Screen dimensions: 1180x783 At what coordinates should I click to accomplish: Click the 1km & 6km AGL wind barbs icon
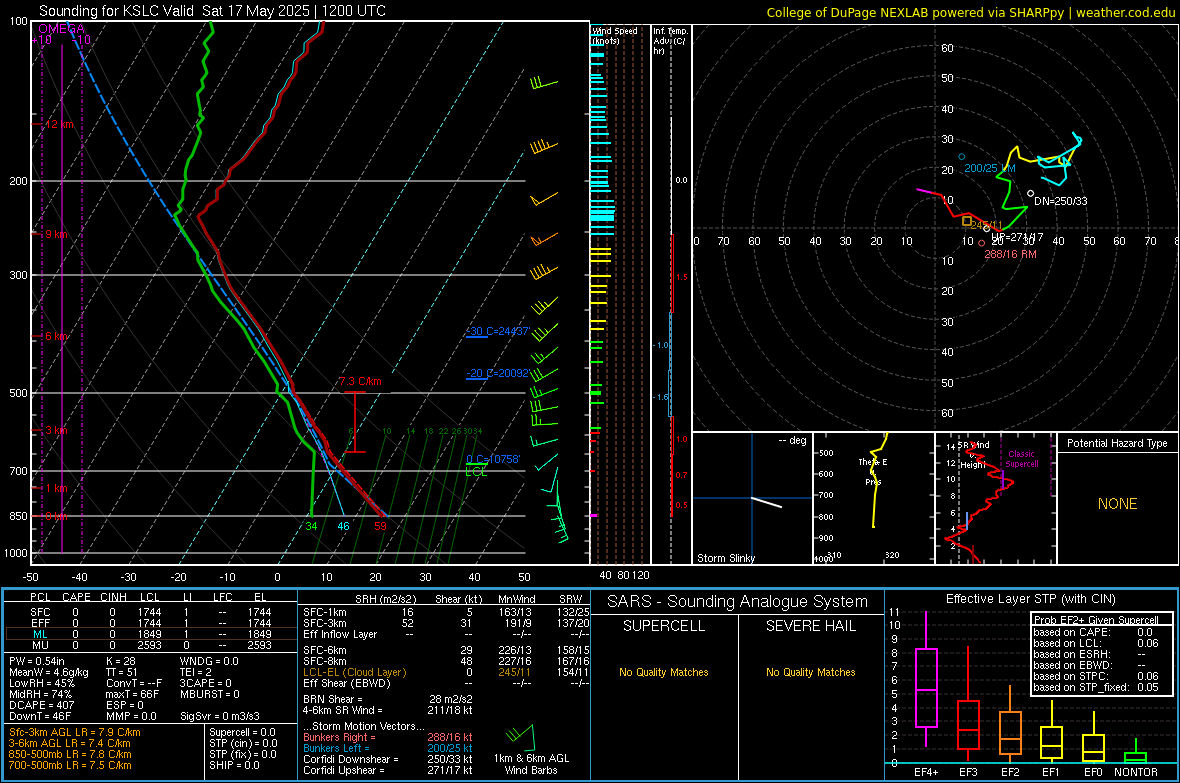(520, 737)
